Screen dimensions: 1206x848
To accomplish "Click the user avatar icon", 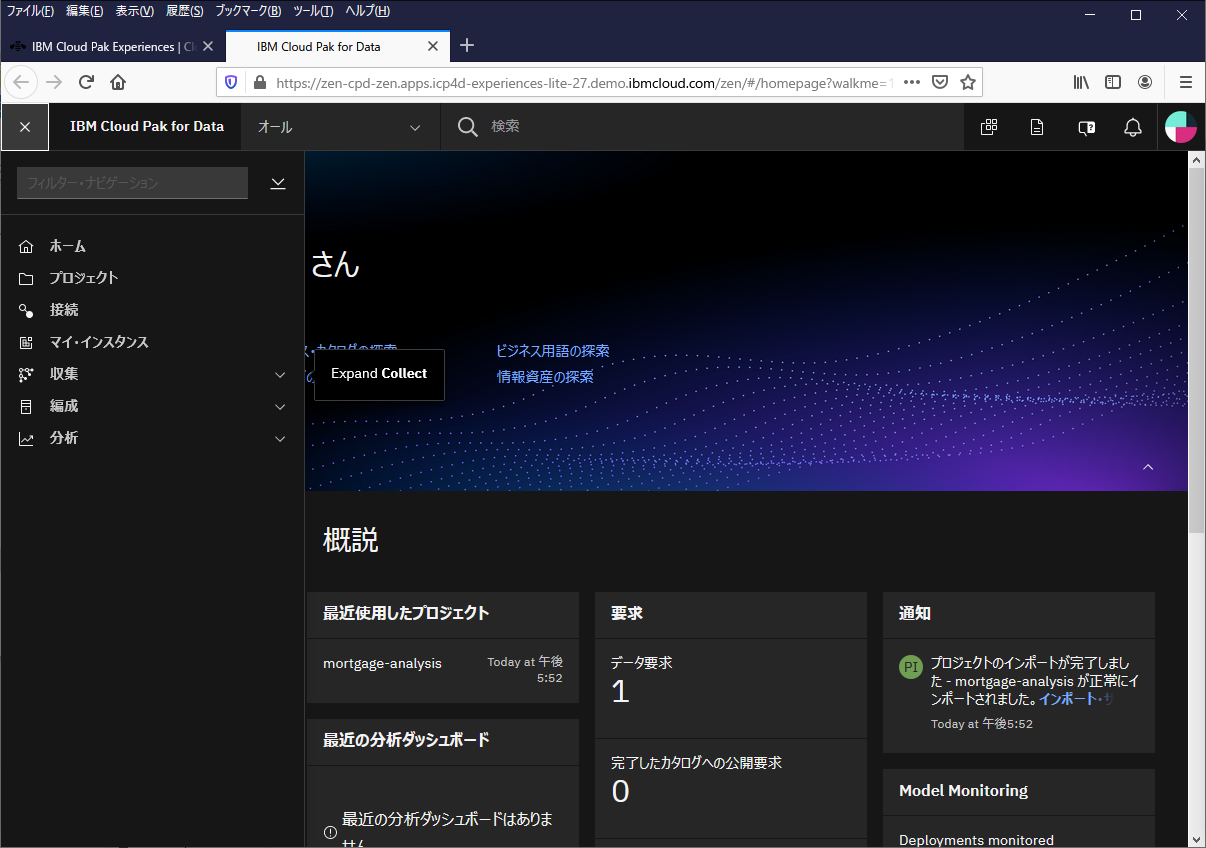I will point(1181,127).
